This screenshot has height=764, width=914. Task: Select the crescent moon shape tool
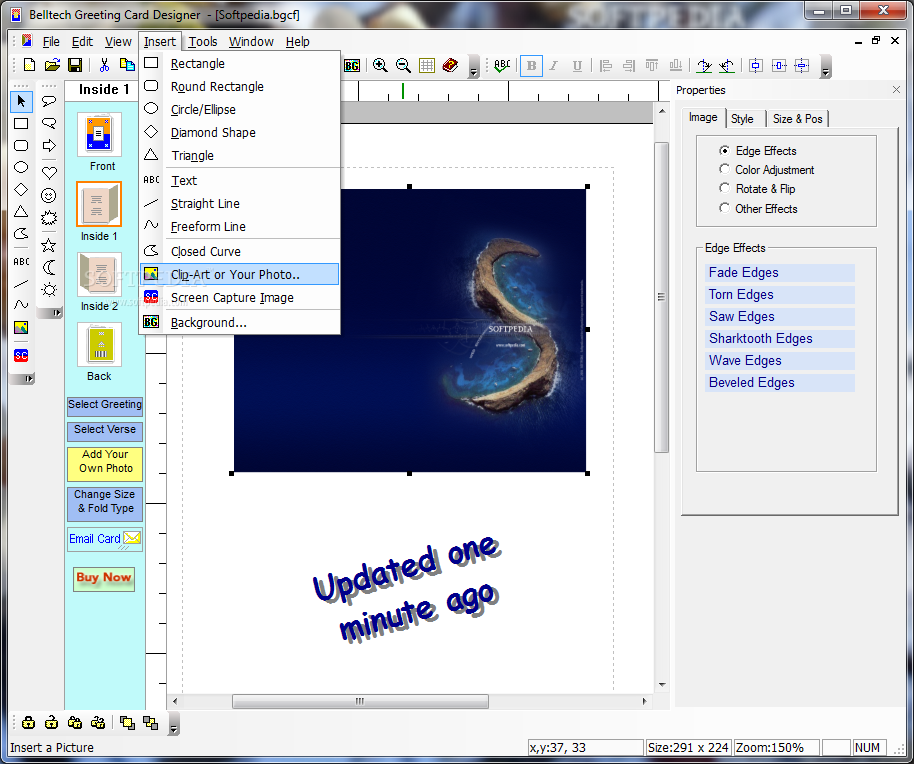pyautogui.click(x=49, y=267)
